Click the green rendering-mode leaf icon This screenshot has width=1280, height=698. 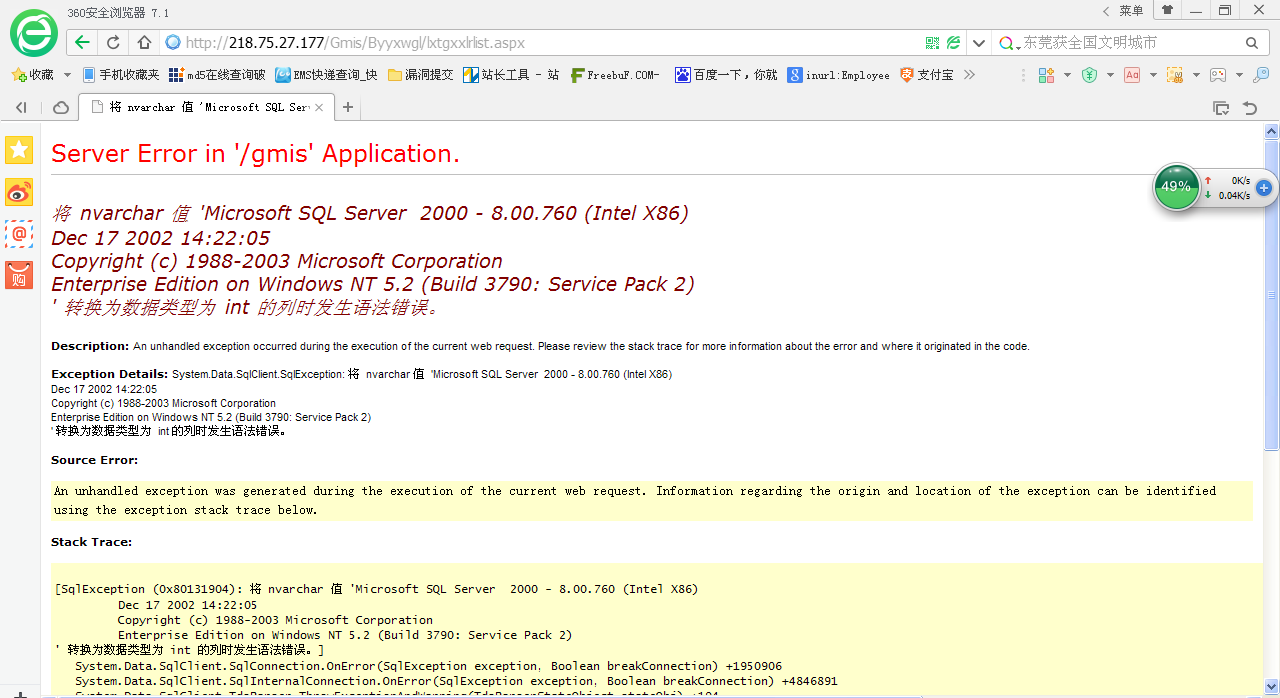coord(954,43)
